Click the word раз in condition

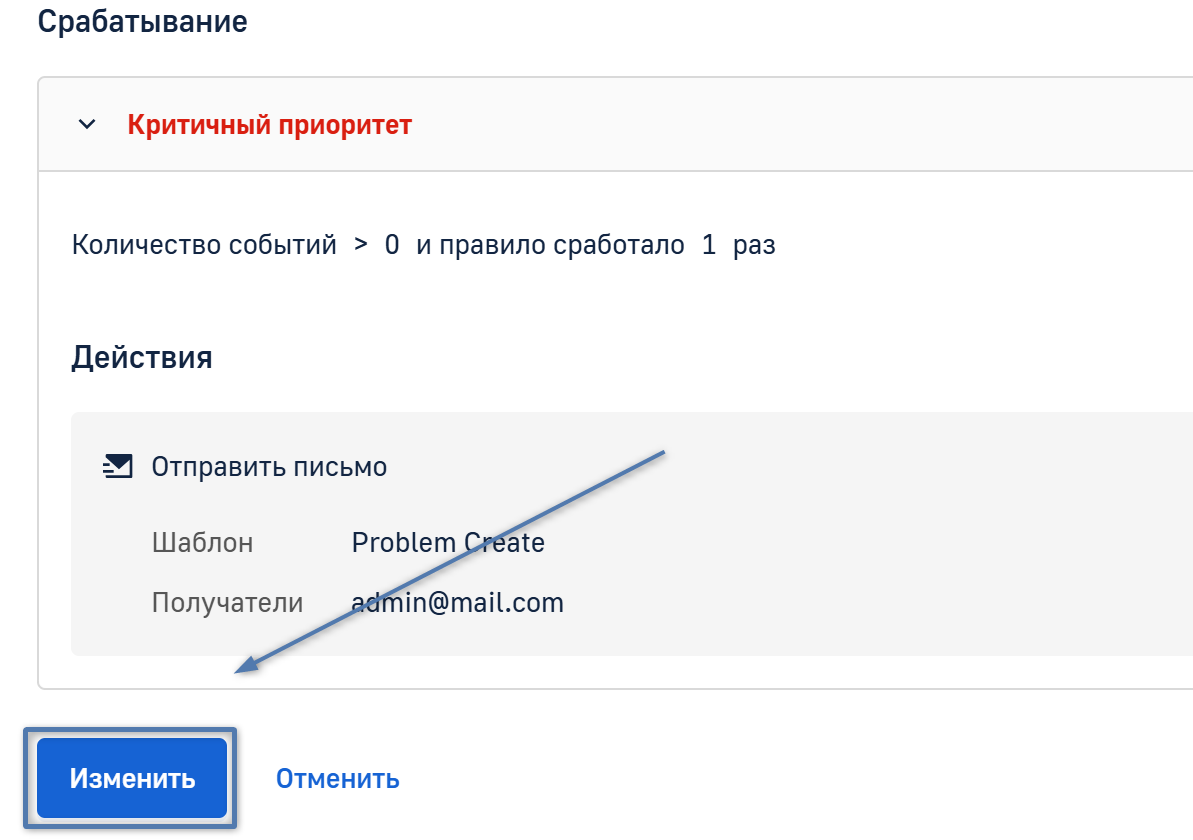(x=755, y=245)
